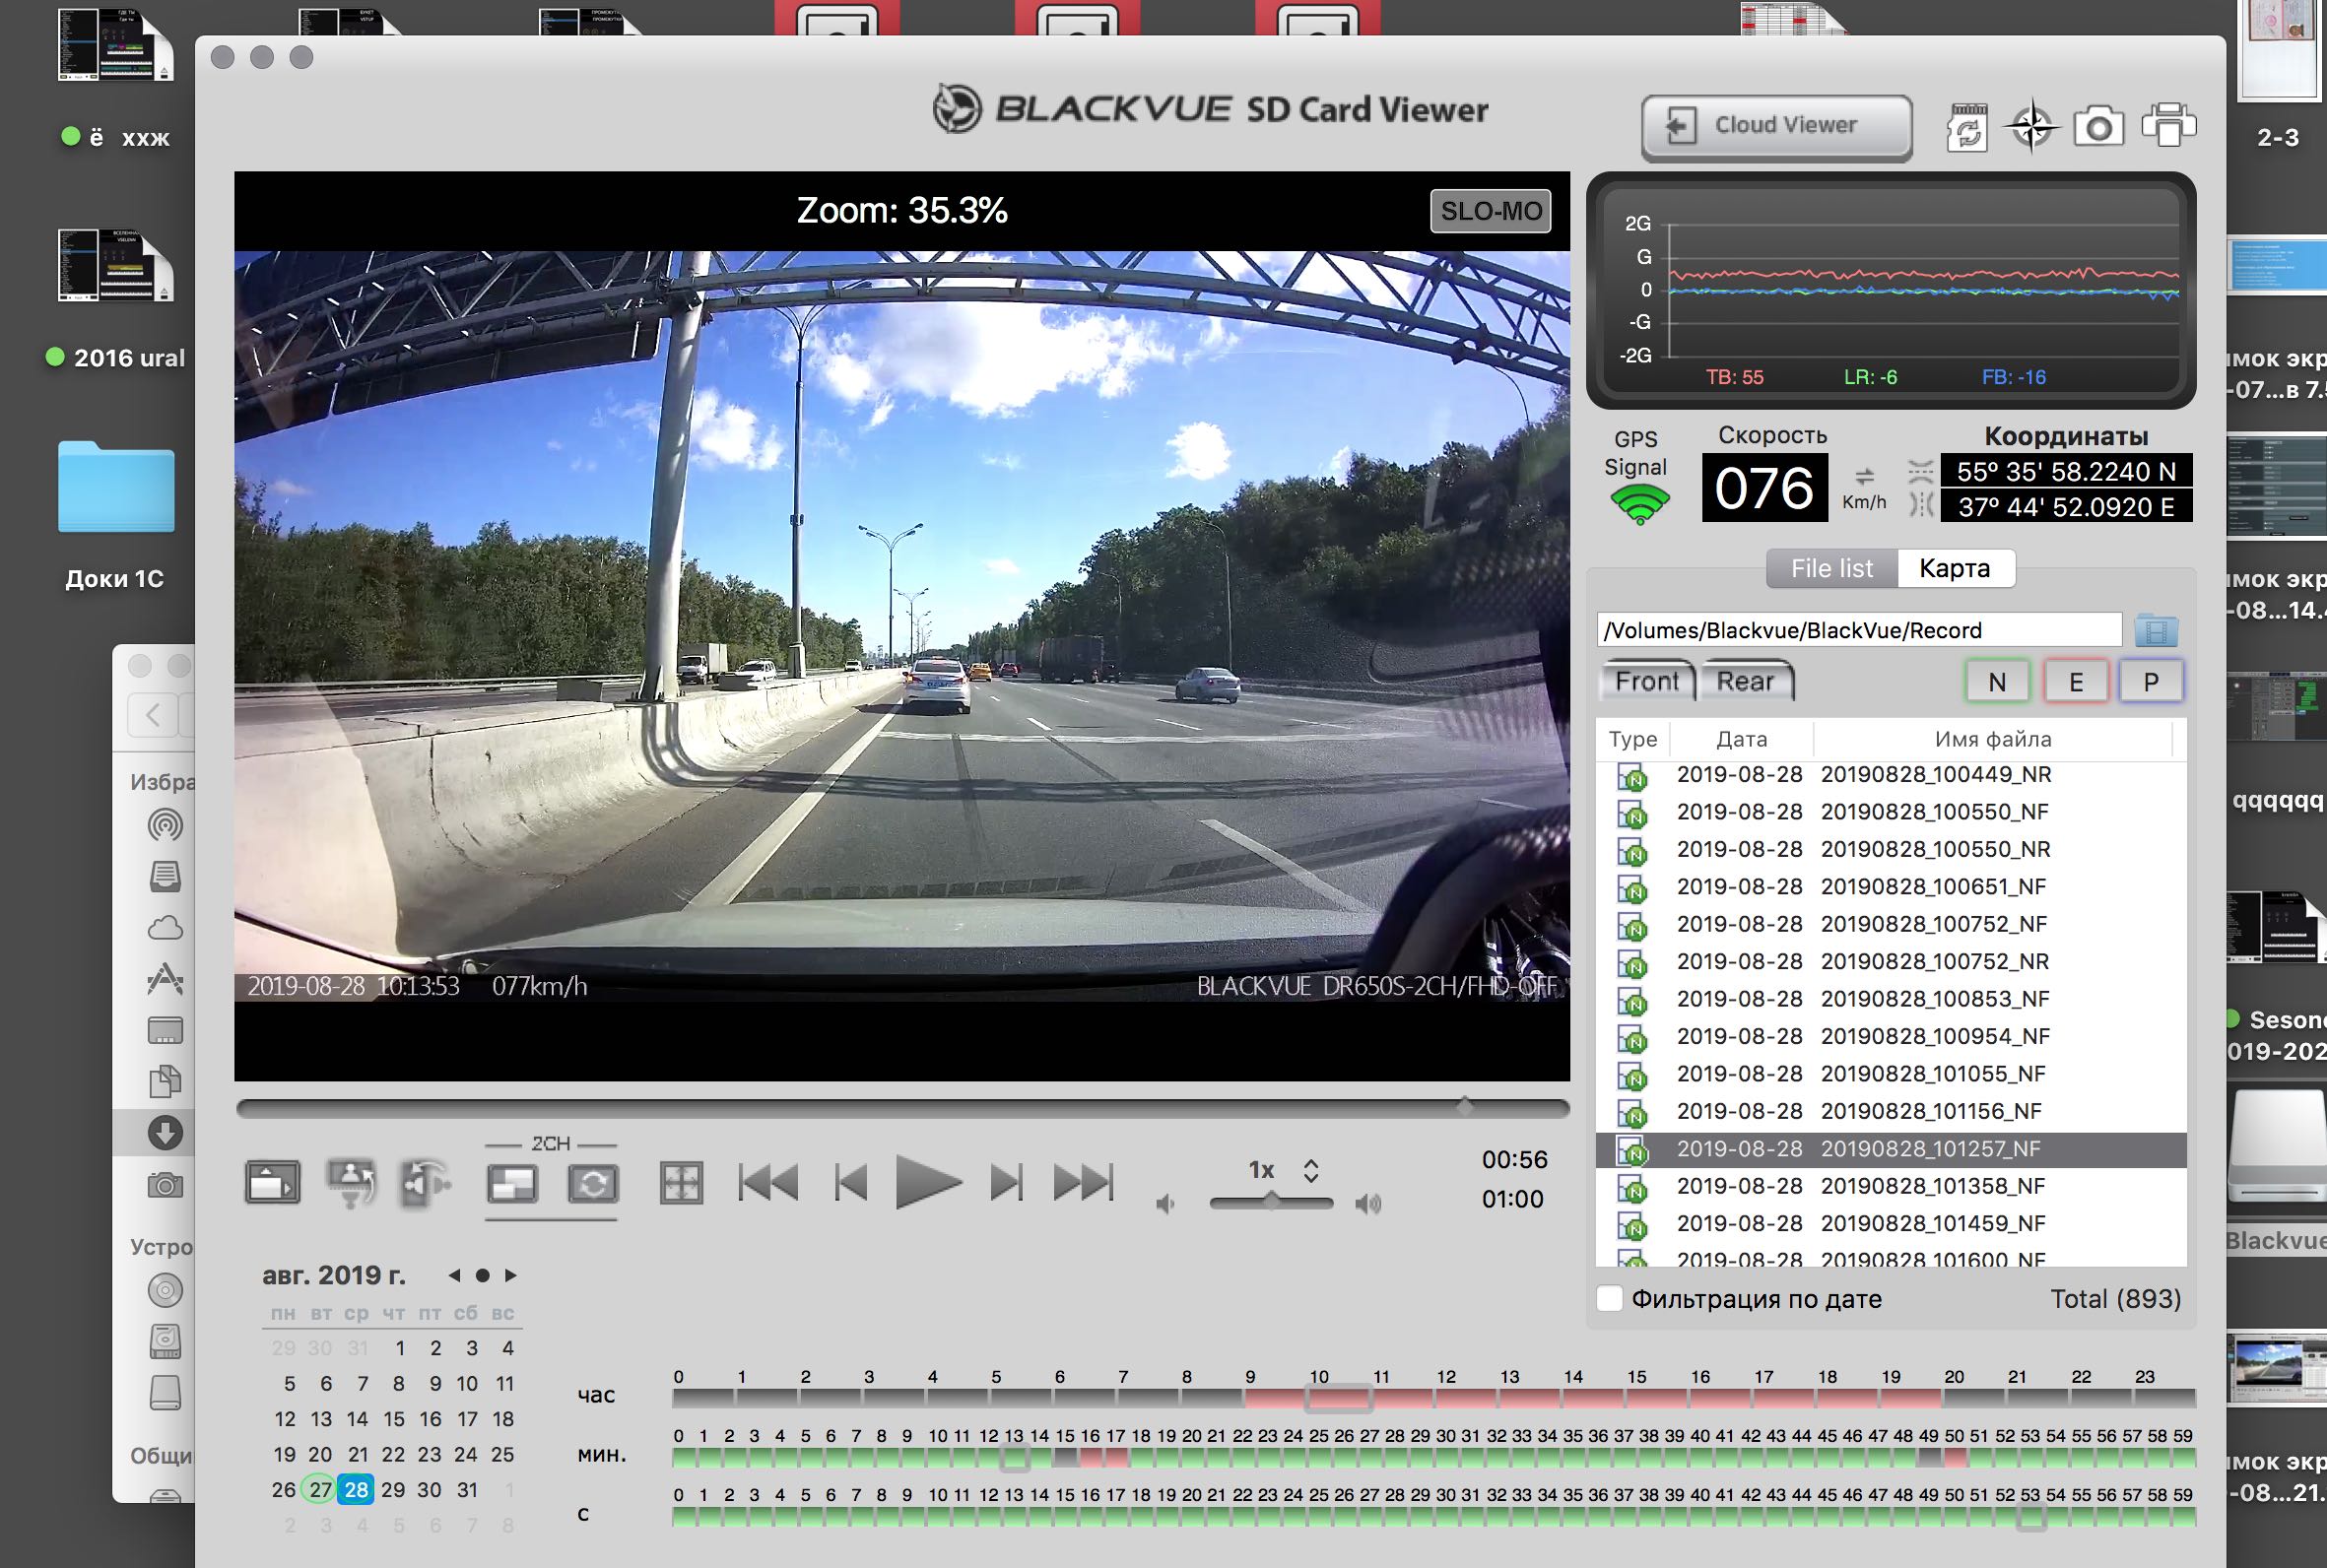Jump to the next file
The height and width of the screenshot is (1568, 2327).
click(x=1083, y=1183)
